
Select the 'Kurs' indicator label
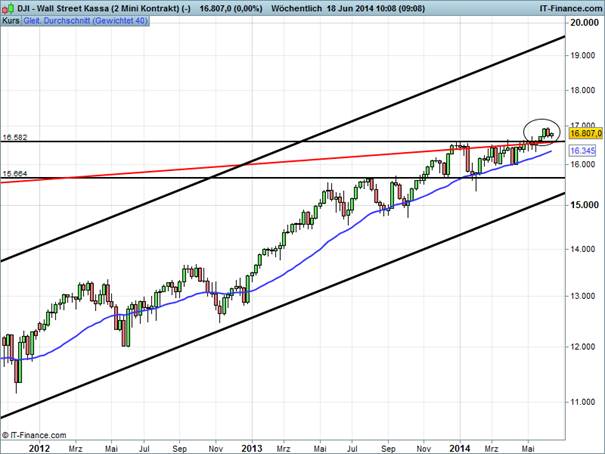pyautogui.click(x=11, y=20)
